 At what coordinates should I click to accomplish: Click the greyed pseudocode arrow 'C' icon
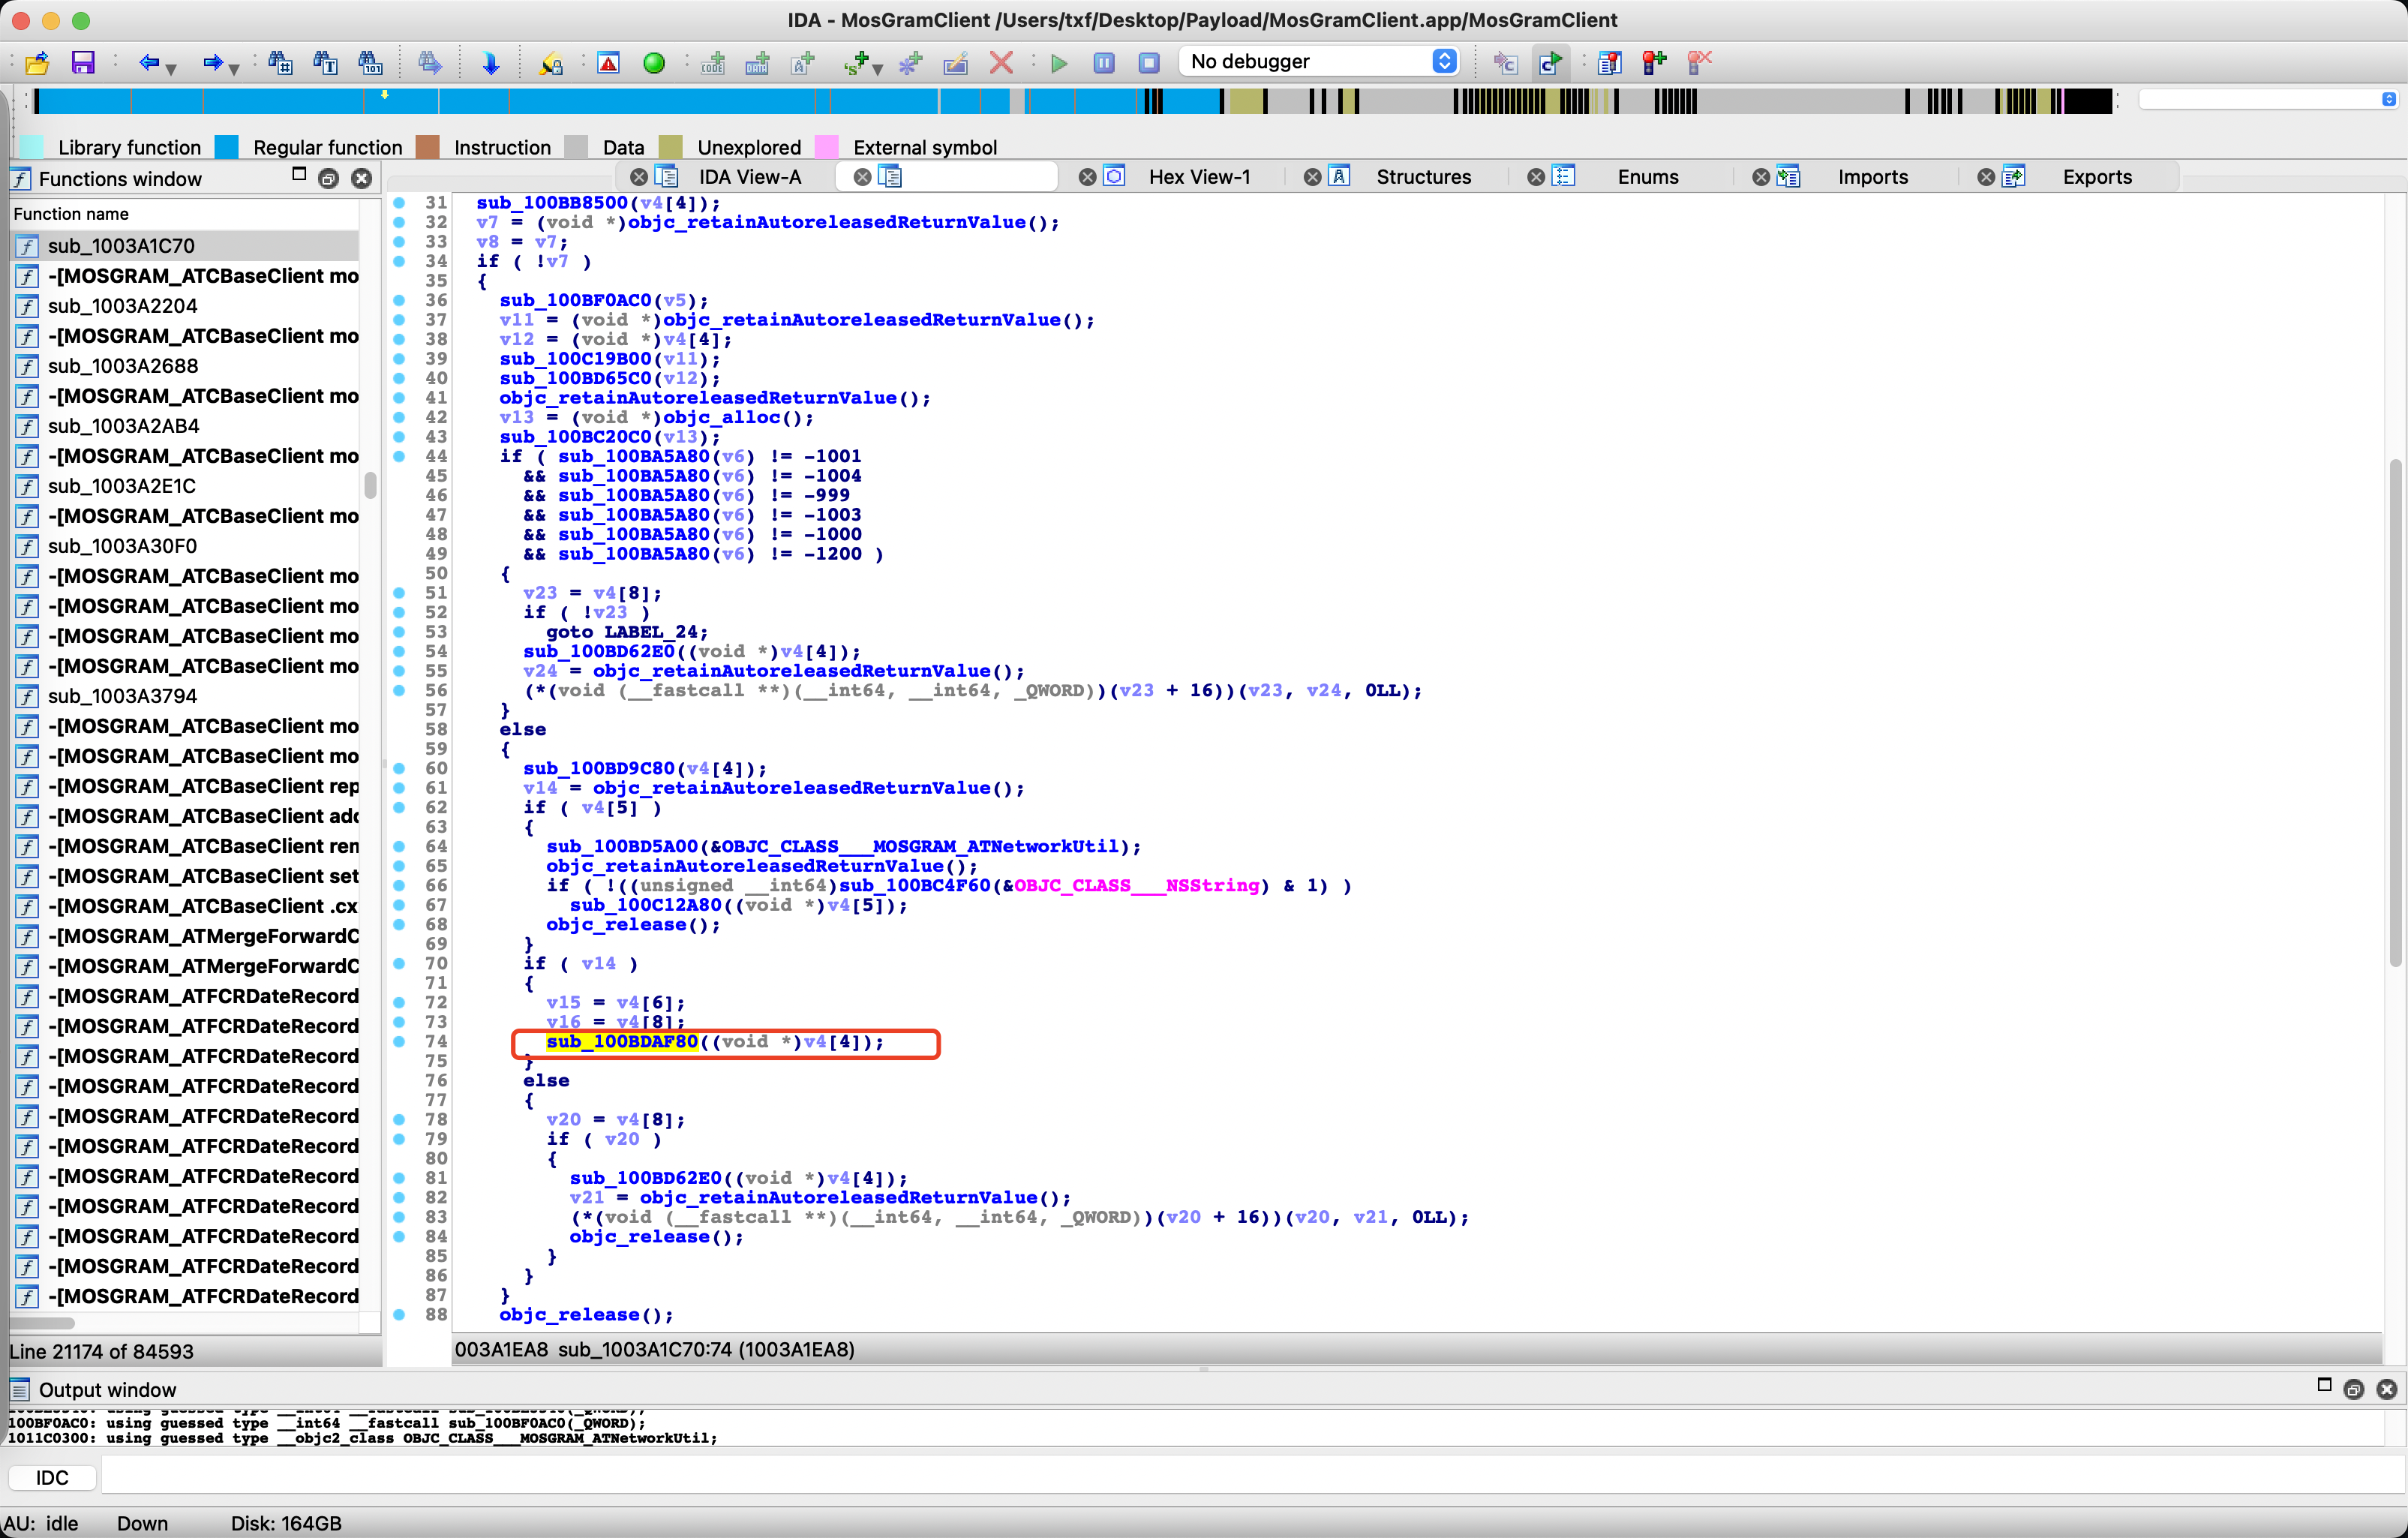1505,63
